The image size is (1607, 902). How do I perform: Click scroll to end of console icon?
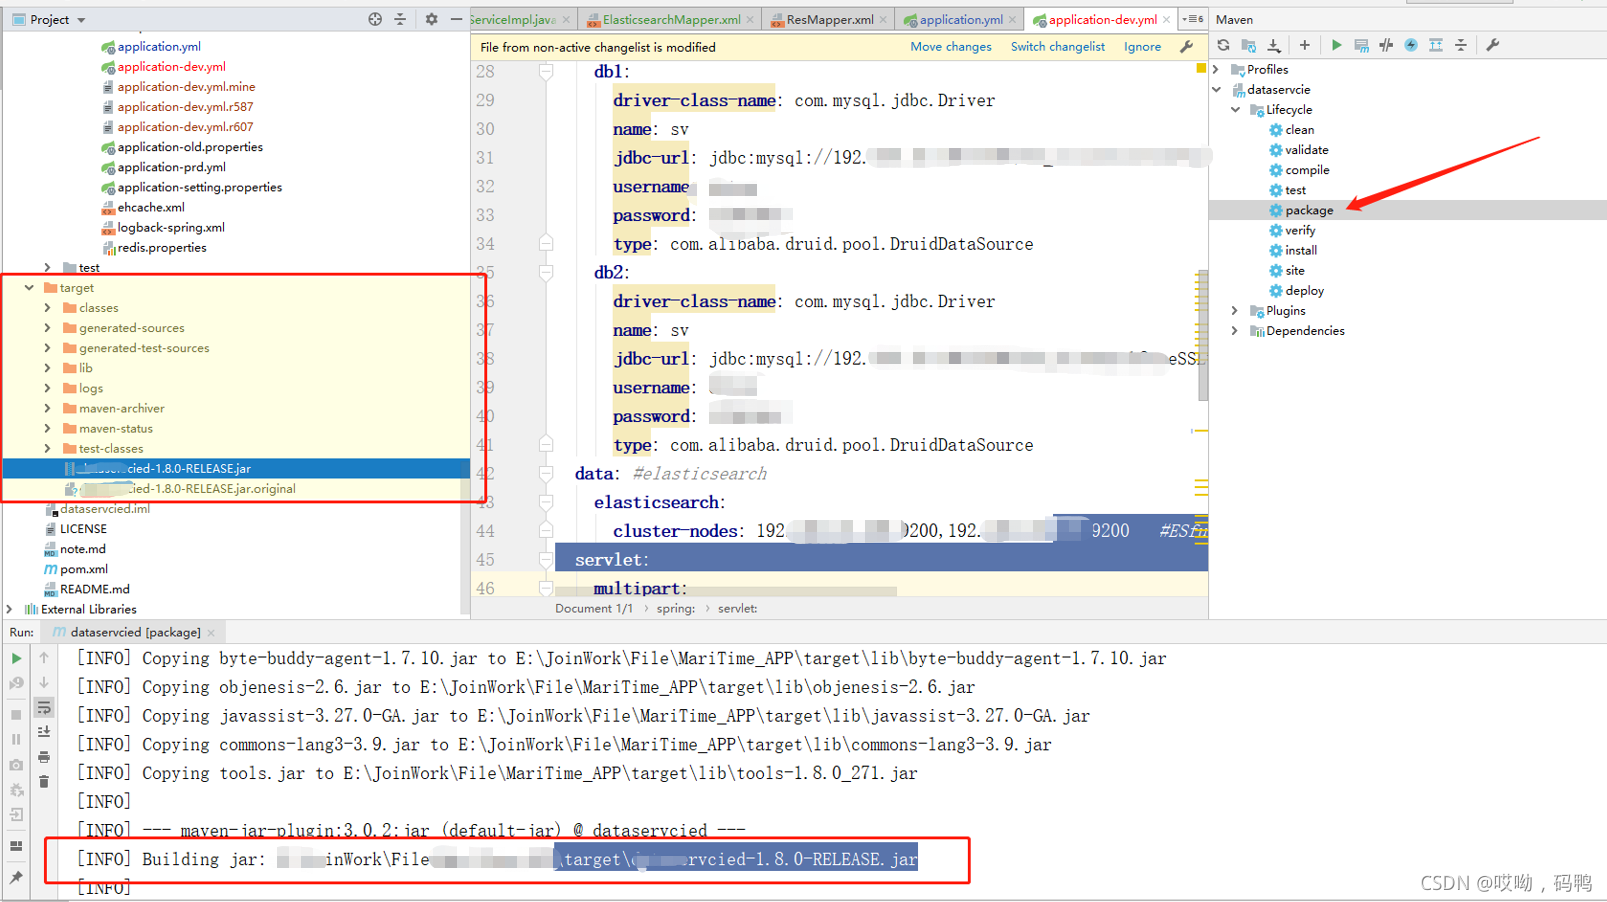pyautogui.click(x=44, y=733)
